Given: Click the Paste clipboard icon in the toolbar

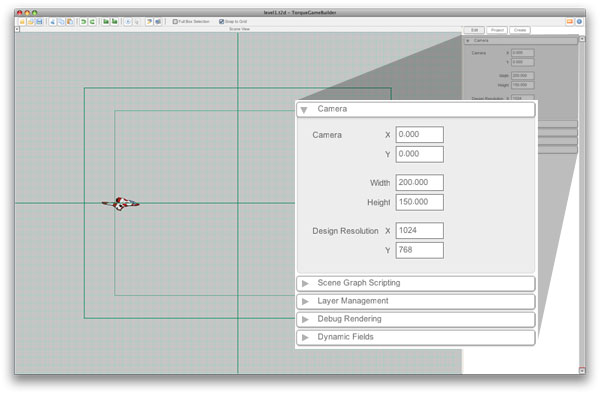Looking at the screenshot, I should click(70, 22).
